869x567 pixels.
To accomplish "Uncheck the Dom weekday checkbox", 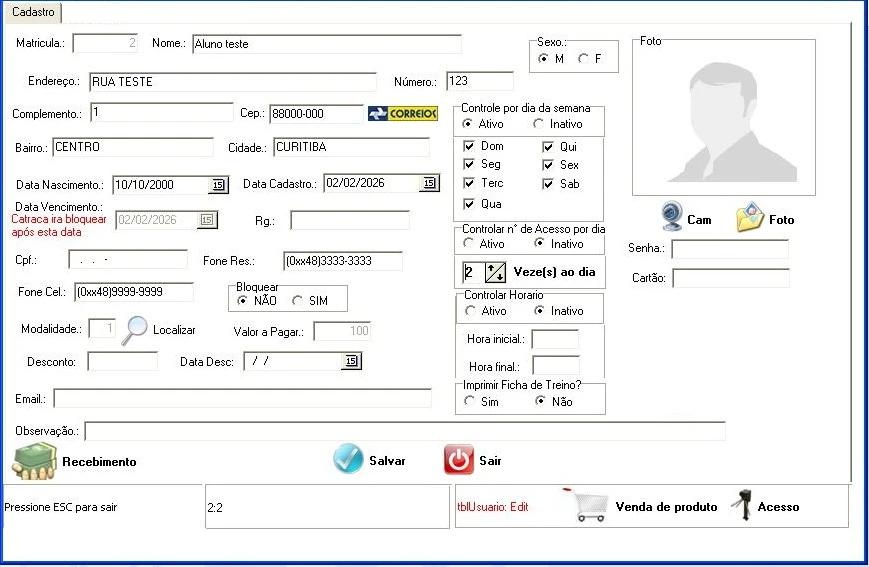I will point(469,147).
